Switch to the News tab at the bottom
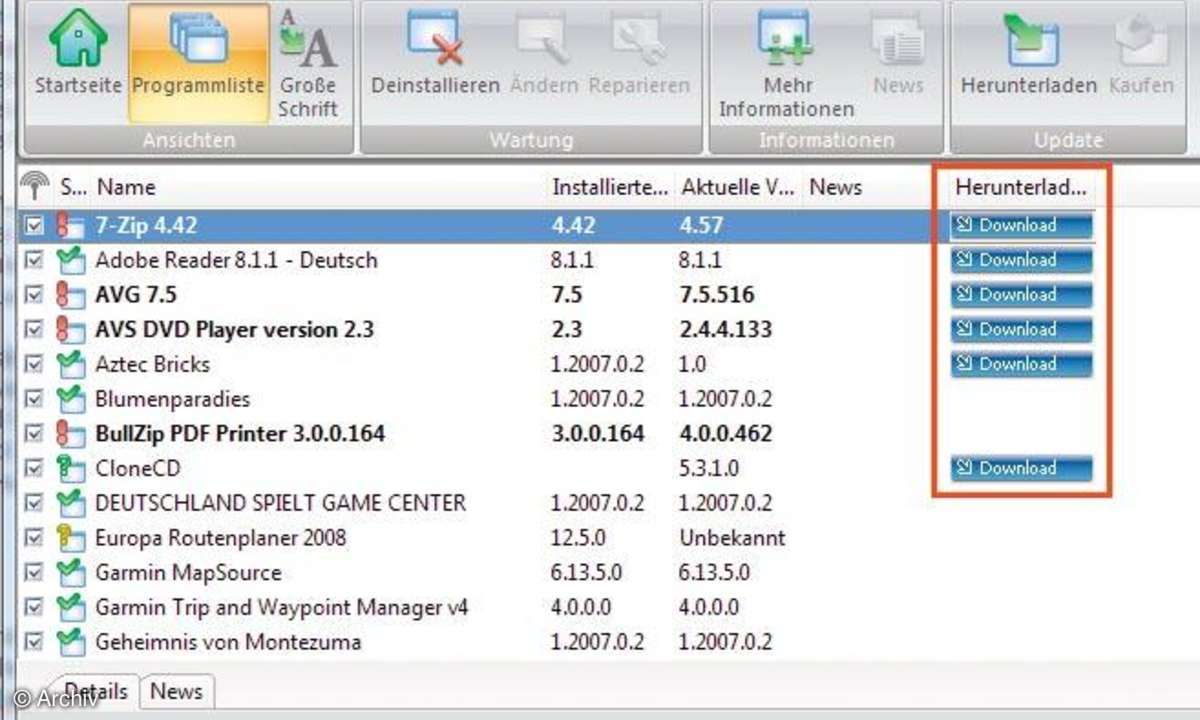Screen dimensions: 1200x720 [x=176, y=691]
